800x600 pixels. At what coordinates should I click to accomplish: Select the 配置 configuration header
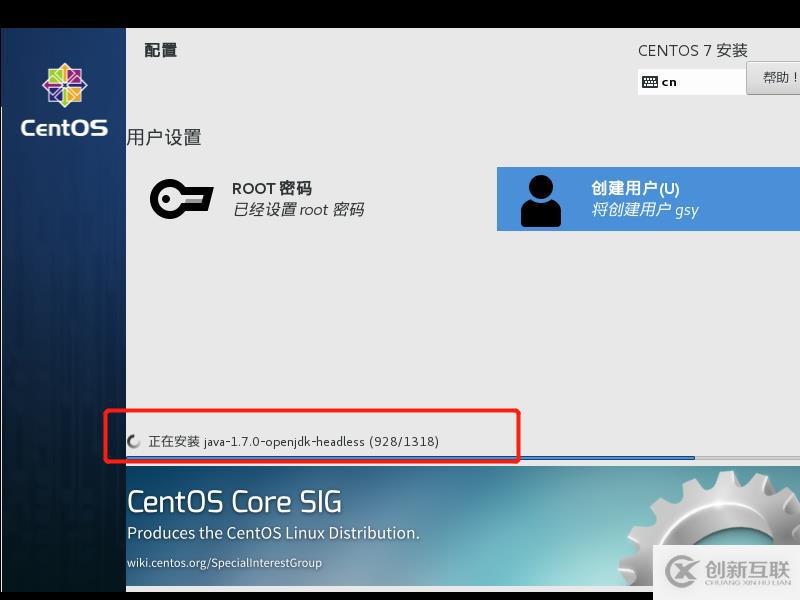(160, 49)
